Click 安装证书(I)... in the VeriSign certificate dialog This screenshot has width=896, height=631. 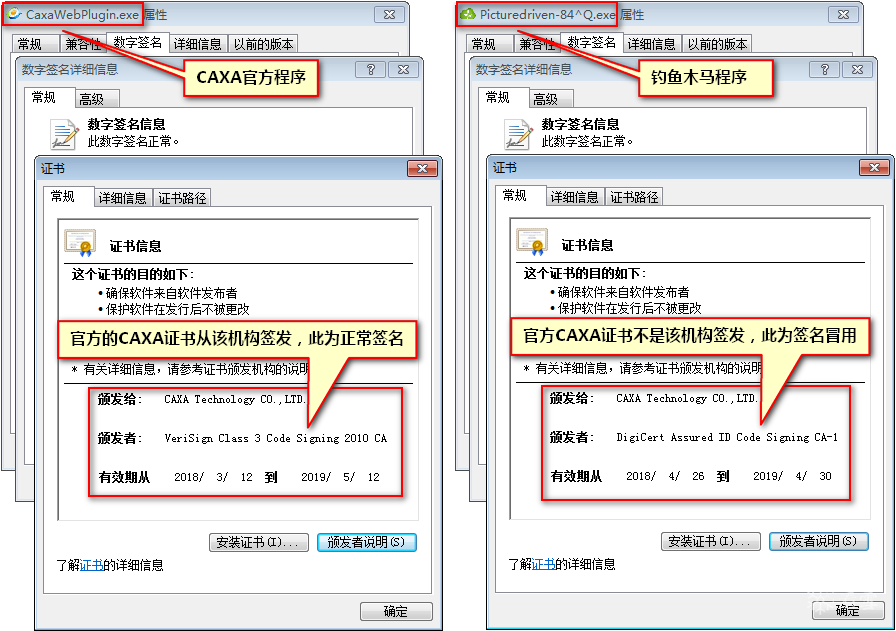pyautogui.click(x=259, y=542)
